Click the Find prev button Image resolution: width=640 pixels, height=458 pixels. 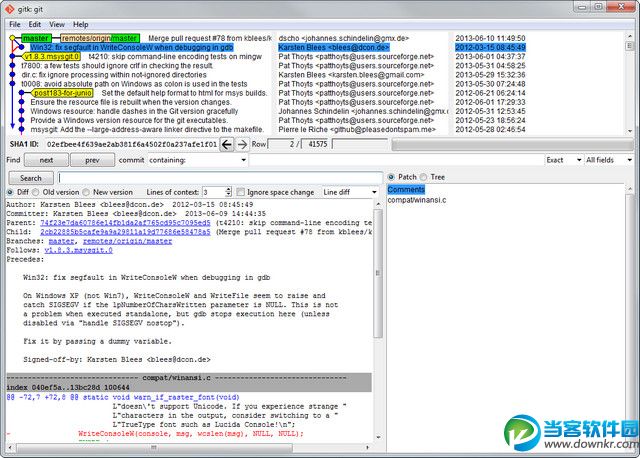[x=92, y=160]
